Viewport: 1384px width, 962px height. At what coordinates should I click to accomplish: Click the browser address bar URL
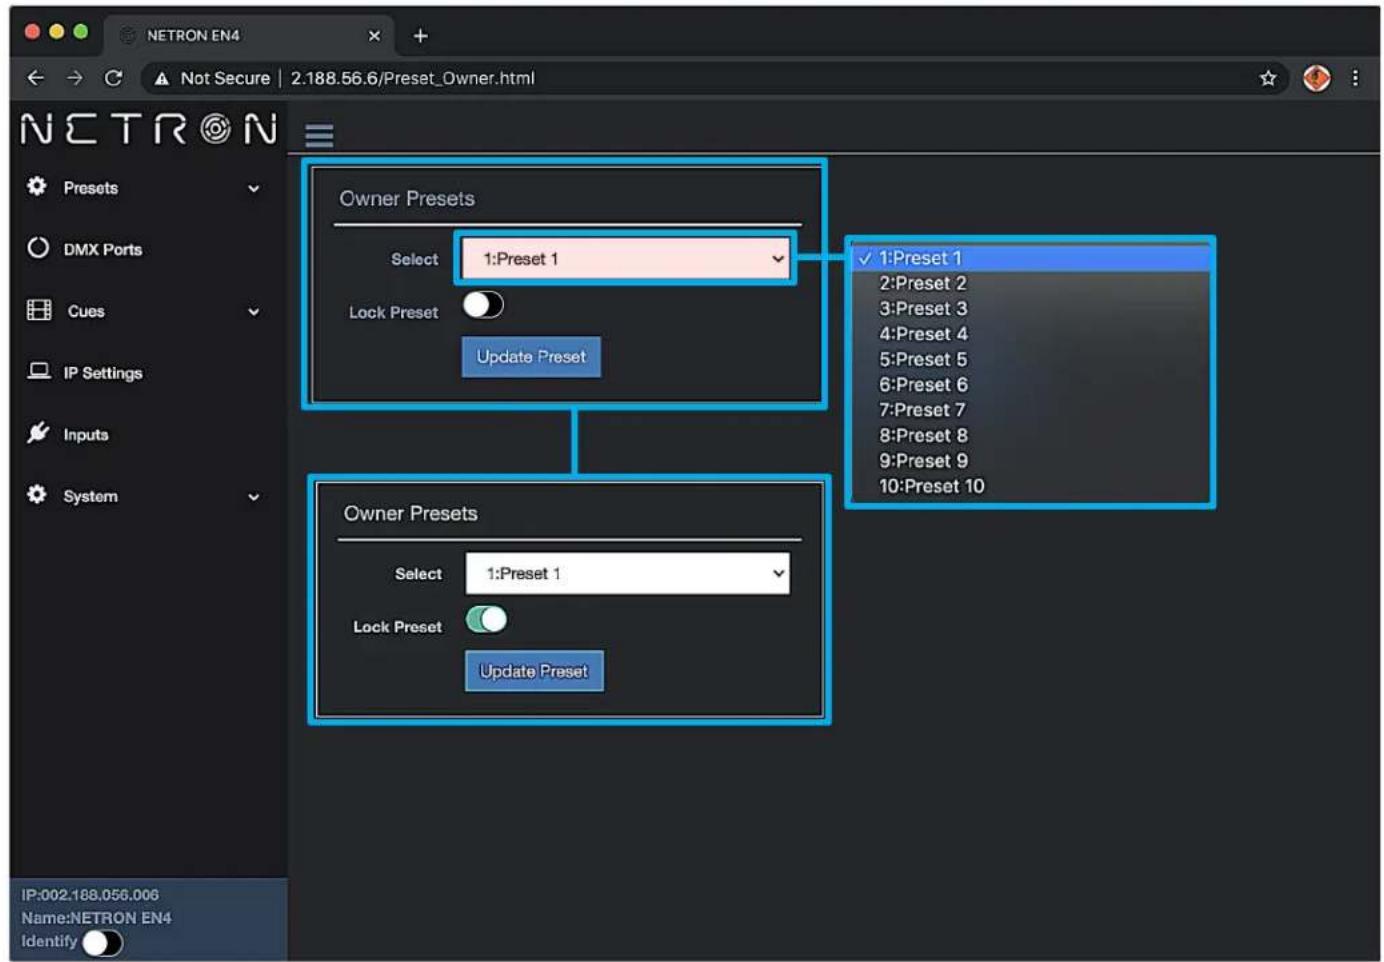point(412,78)
